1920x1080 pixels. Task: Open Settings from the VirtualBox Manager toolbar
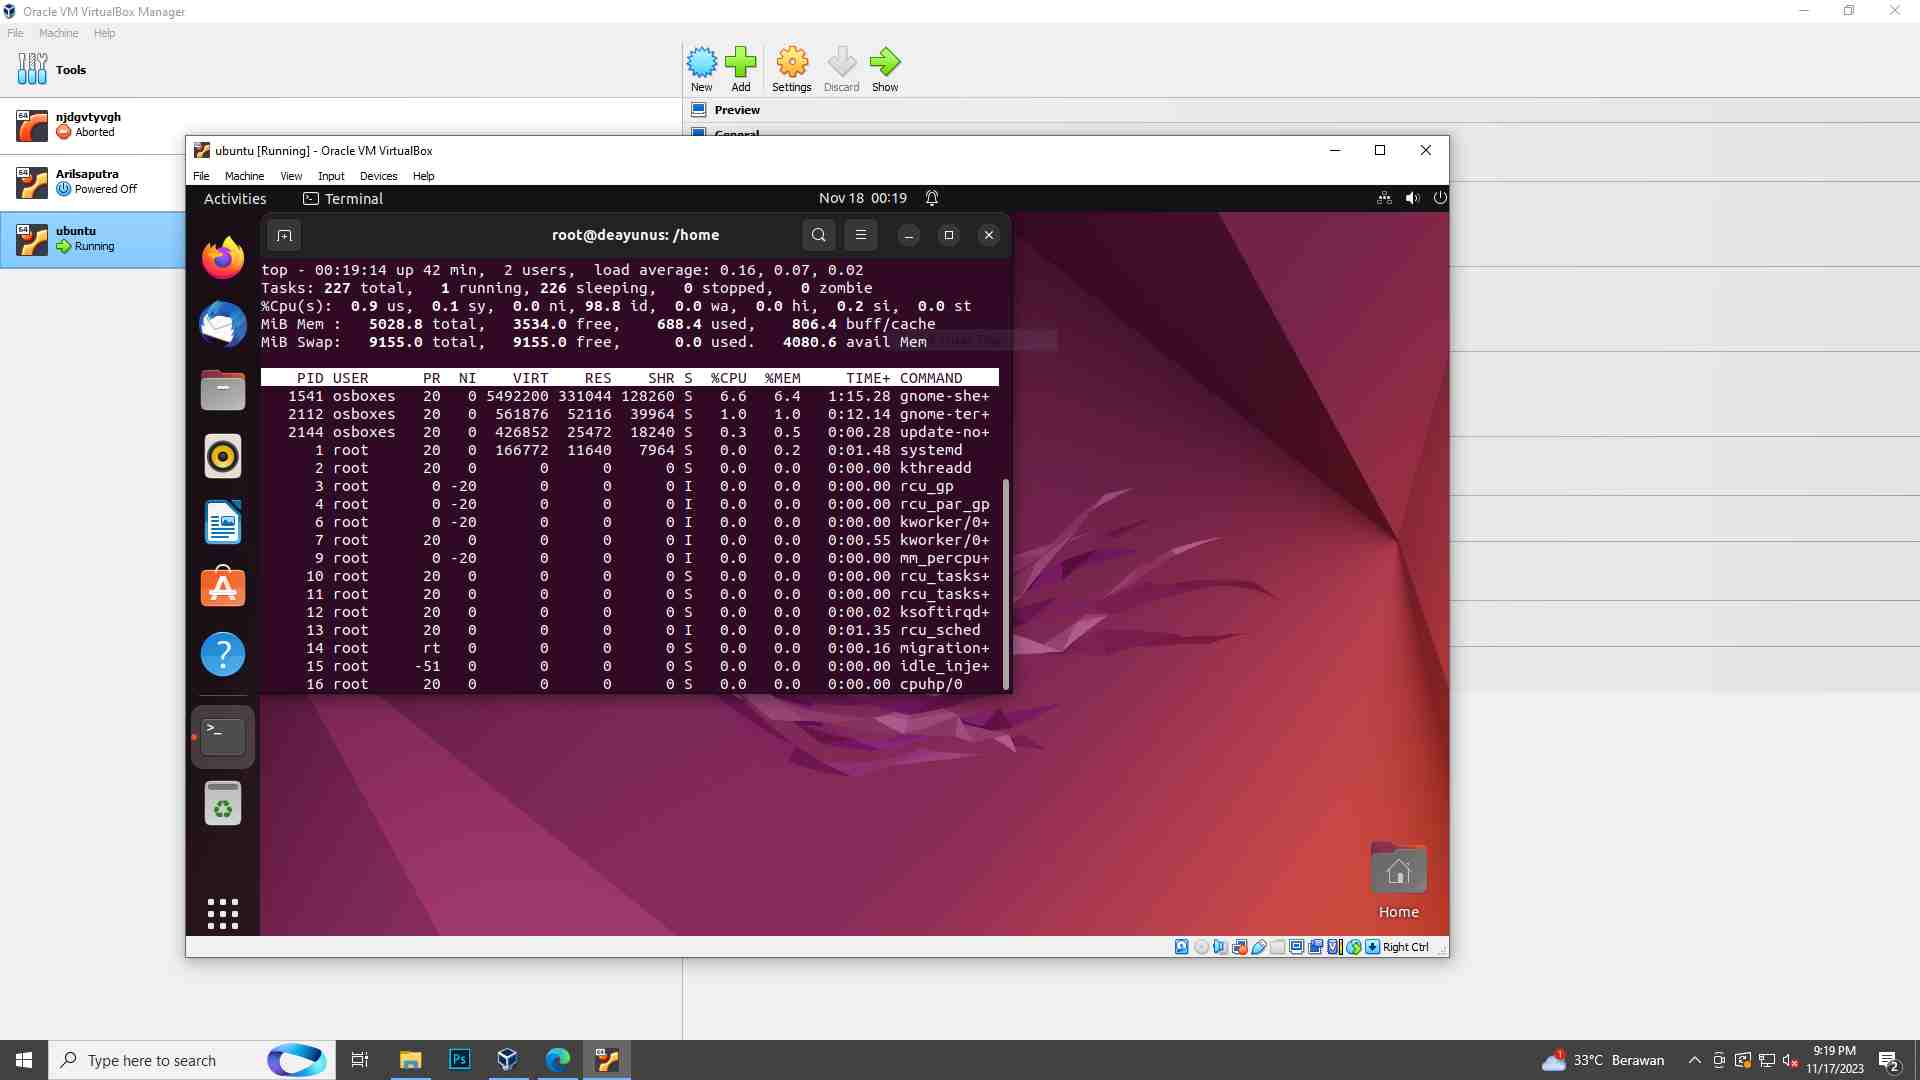pos(791,69)
